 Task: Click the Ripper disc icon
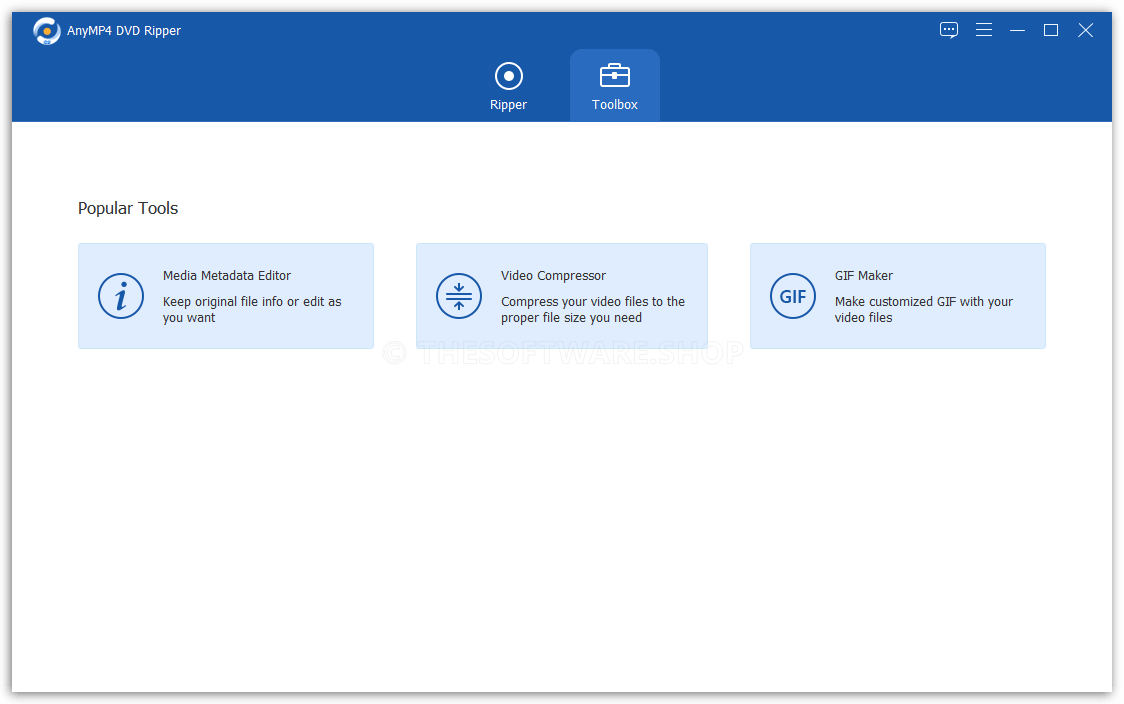[x=508, y=76]
